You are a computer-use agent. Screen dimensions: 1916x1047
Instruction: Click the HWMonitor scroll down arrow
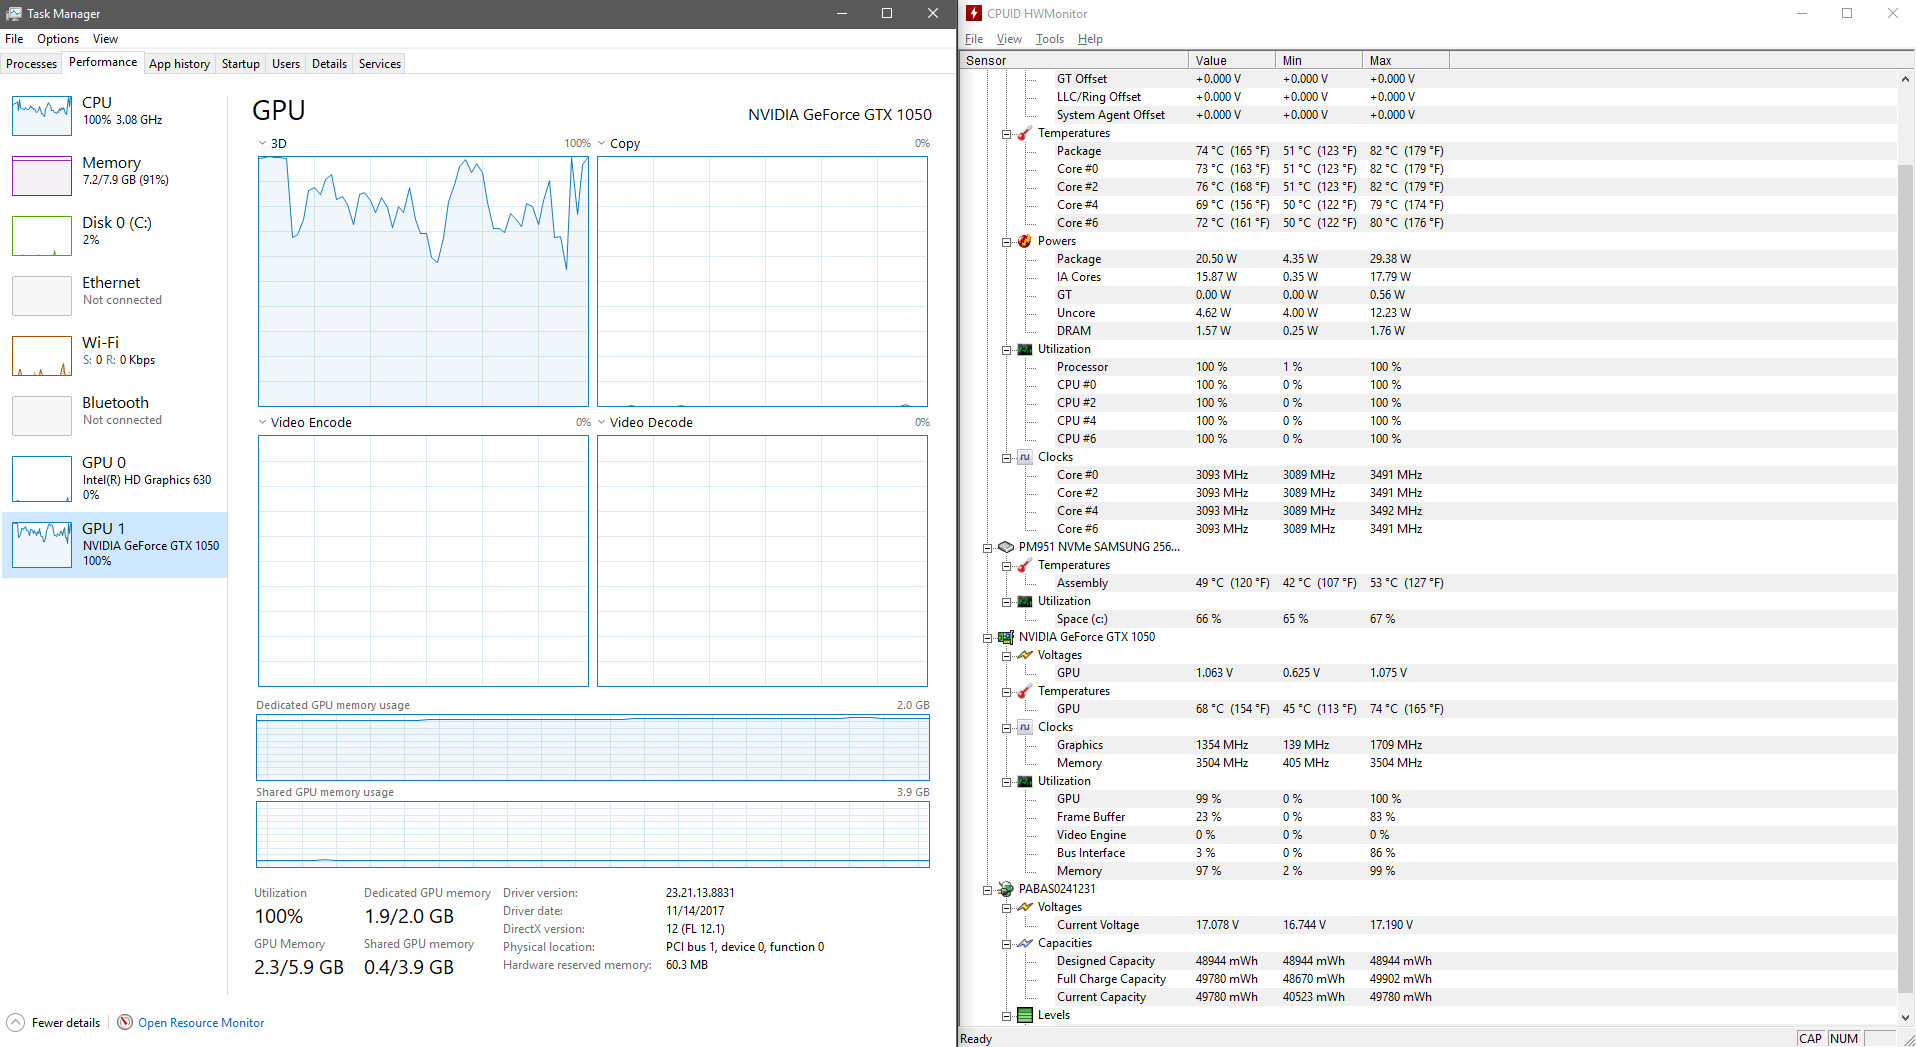click(x=1905, y=1017)
